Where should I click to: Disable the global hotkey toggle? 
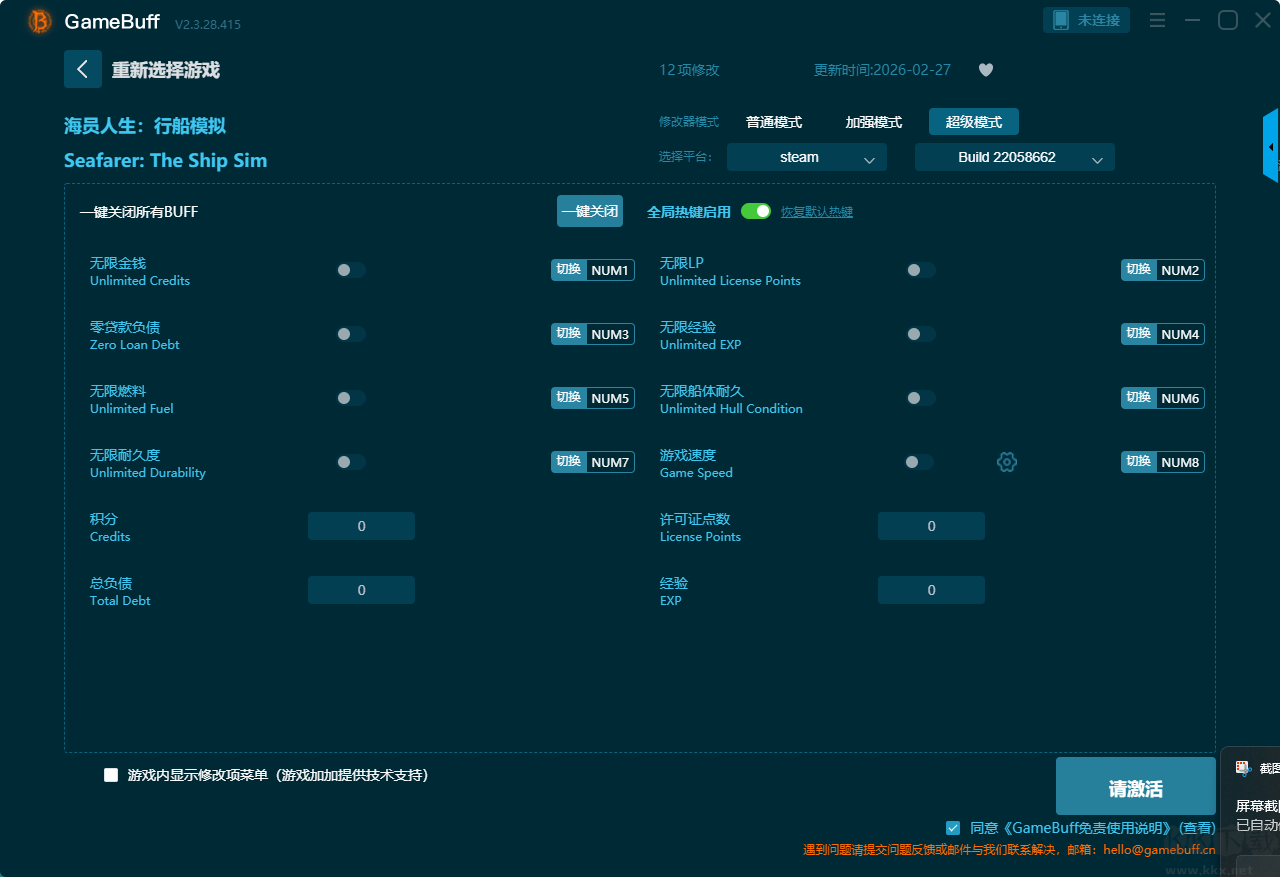[x=756, y=211]
